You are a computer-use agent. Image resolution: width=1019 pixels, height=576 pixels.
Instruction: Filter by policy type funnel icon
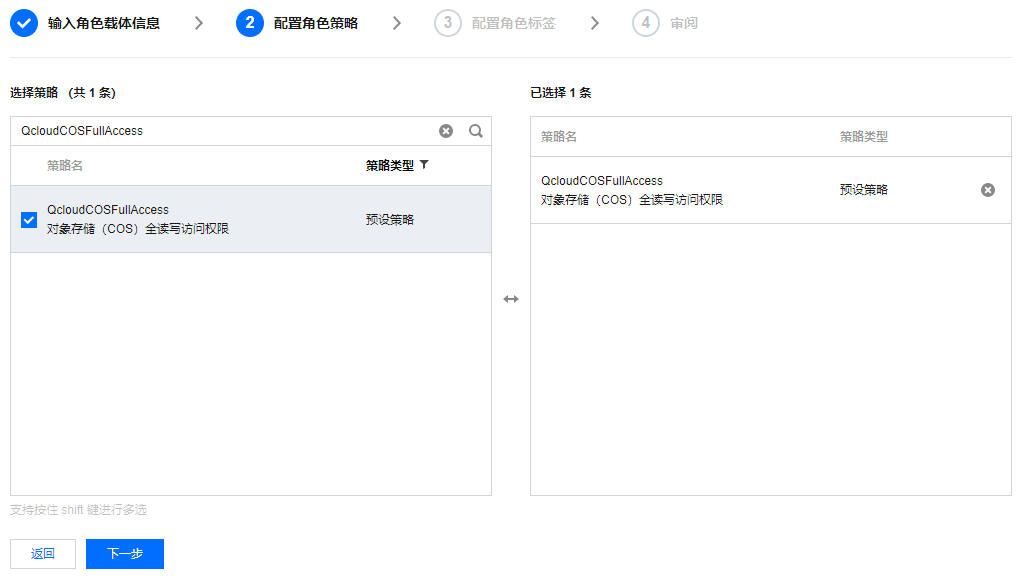(x=424, y=165)
